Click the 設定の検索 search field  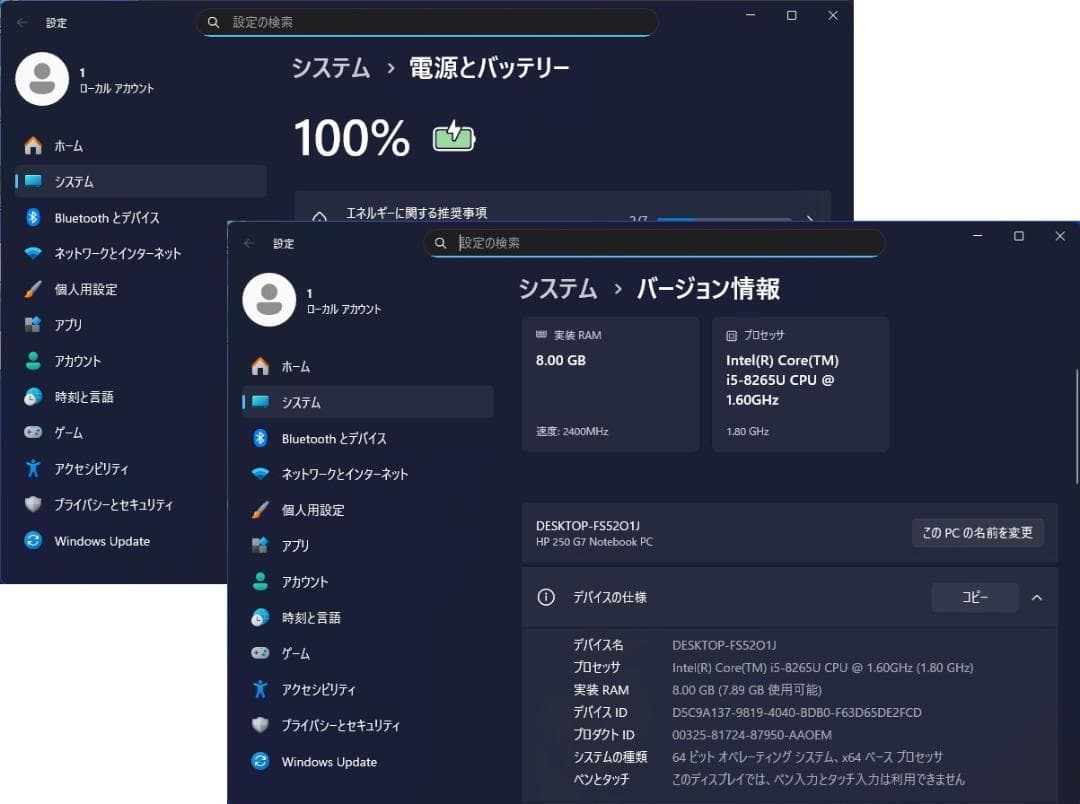pos(655,243)
